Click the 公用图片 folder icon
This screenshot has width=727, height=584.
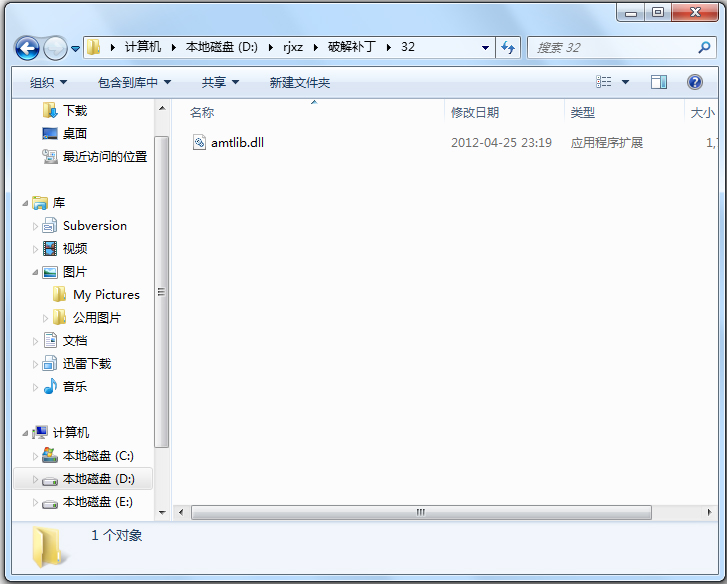point(59,317)
